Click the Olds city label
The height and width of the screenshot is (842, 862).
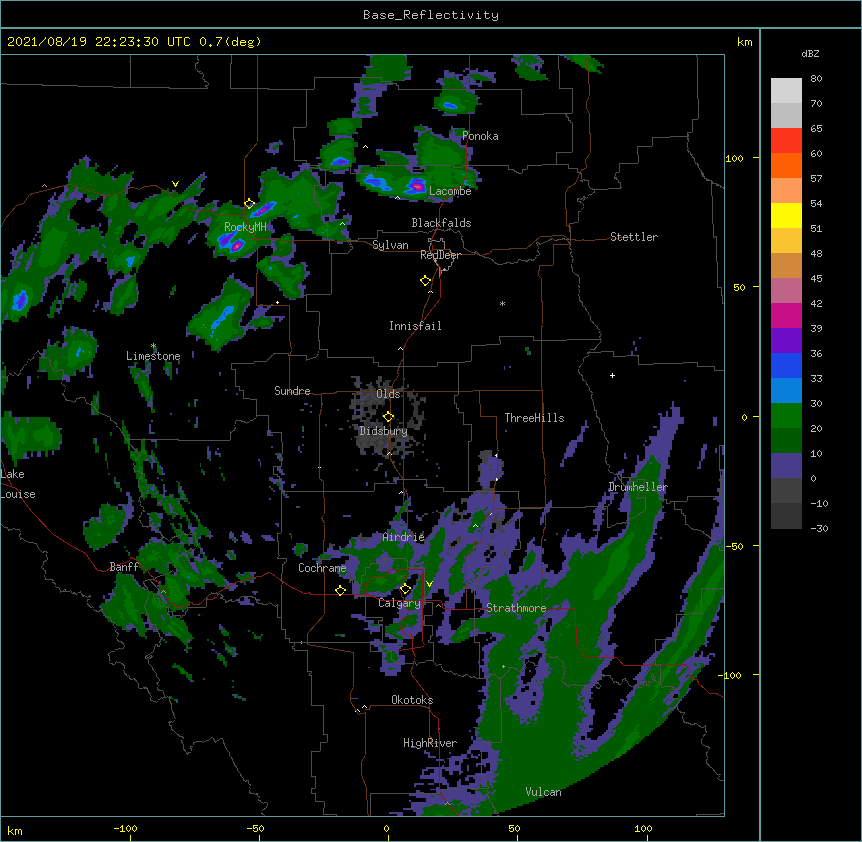click(x=388, y=394)
